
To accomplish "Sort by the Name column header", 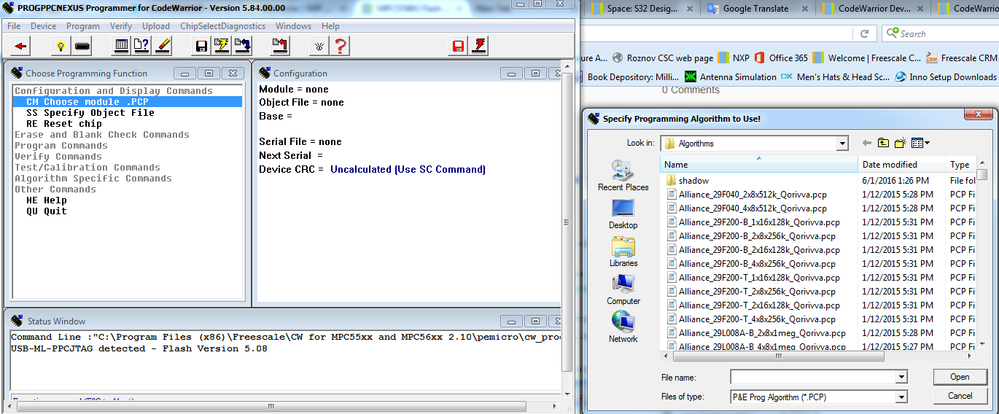I will tap(759, 164).
